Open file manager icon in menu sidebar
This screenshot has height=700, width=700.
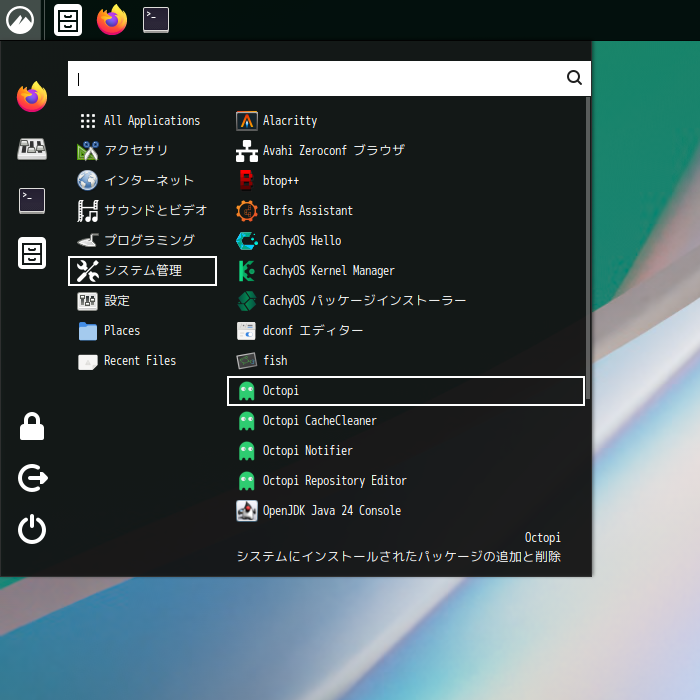[32, 253]
